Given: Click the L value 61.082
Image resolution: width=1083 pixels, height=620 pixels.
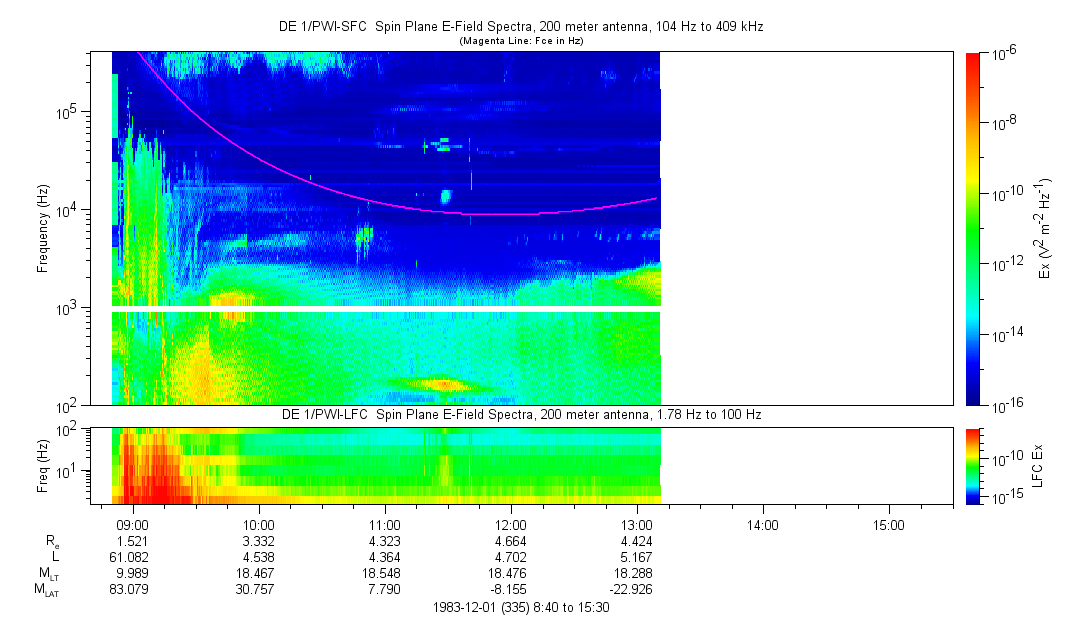Looking at the screenshot, I should pos(129,557).
